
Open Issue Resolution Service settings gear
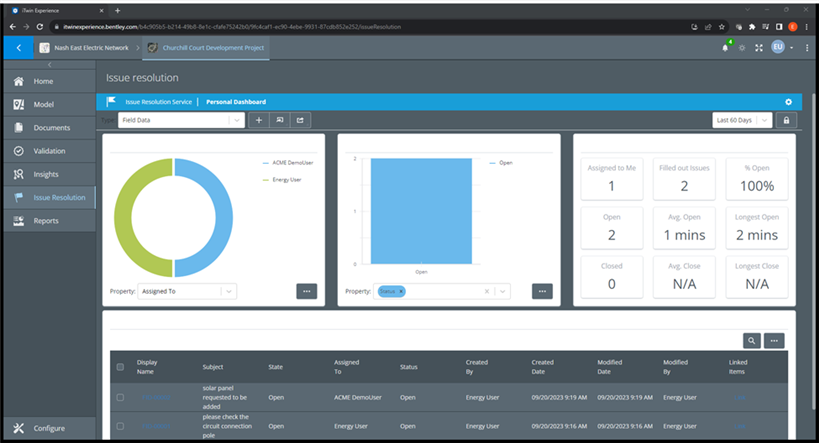coord(788,102)
